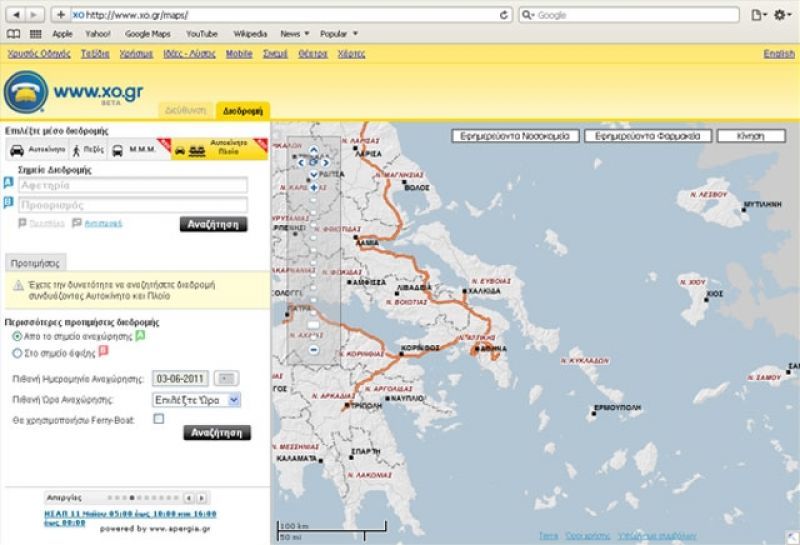This screenshot has width=800, height=545.
Task: Click the Κίνηση traffic button
Action: [751, 136]
